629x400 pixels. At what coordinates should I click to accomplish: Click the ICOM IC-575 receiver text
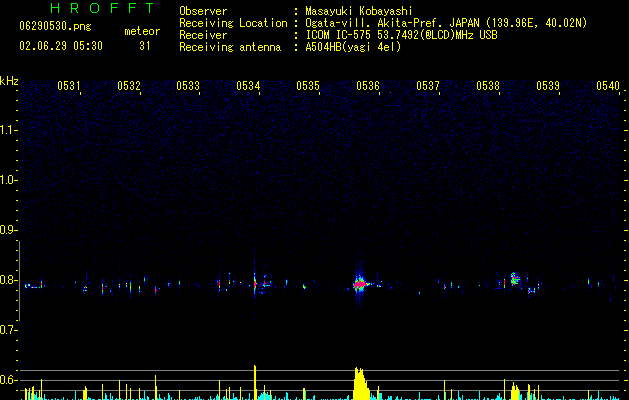pos(401,35)
